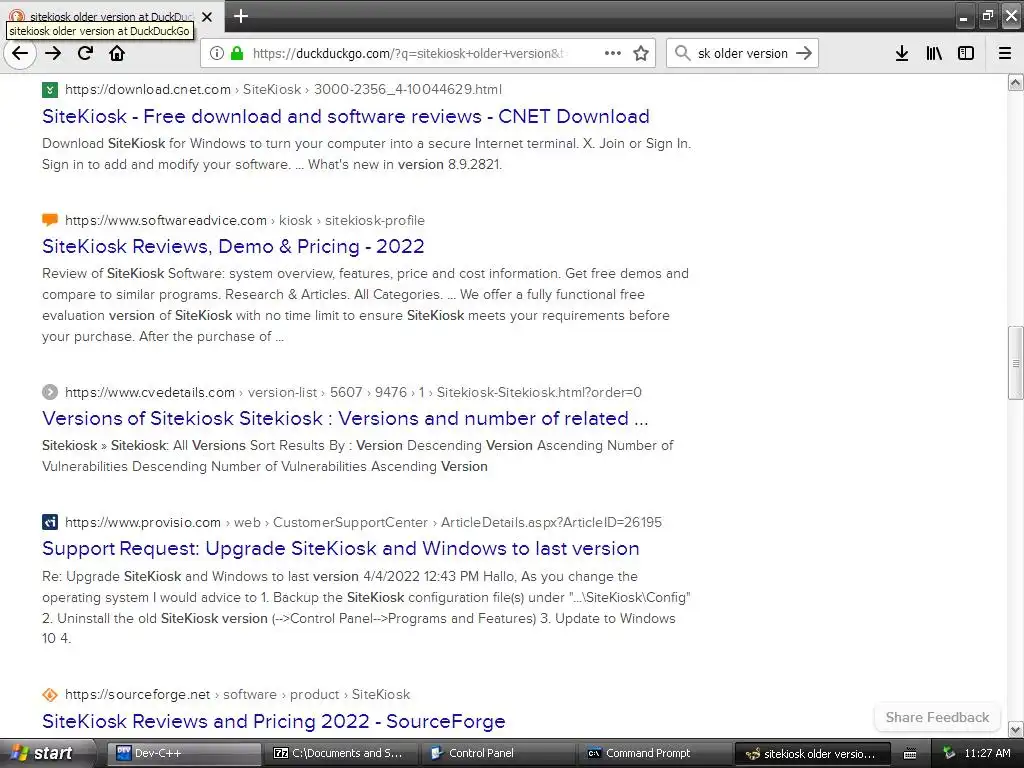Focus the sk older version search field
Image resolution: width=1024 pixels, height=768 pixels.
click(x=743, y=54)
